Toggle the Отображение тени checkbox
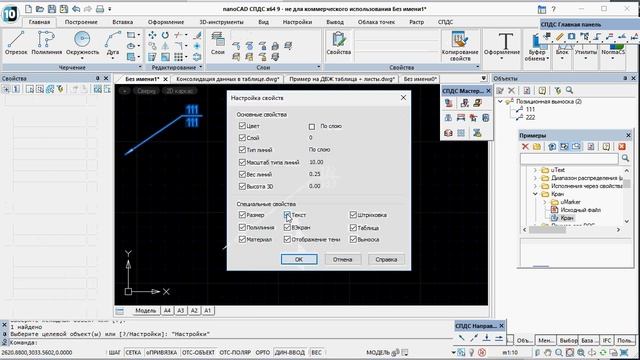The width and height of the screenshot is (640, 360). [287, 239]
